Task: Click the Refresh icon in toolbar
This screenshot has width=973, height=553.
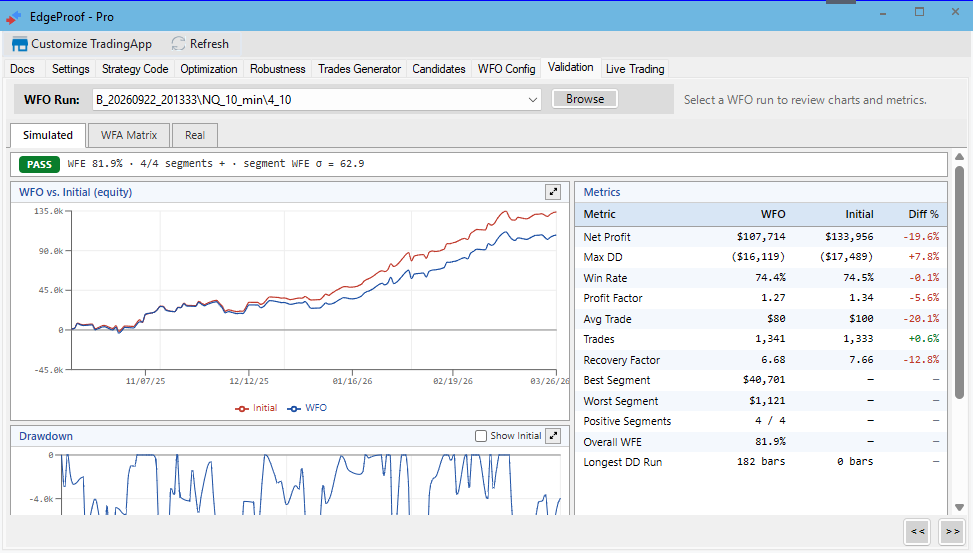Action: click(178, 44)
